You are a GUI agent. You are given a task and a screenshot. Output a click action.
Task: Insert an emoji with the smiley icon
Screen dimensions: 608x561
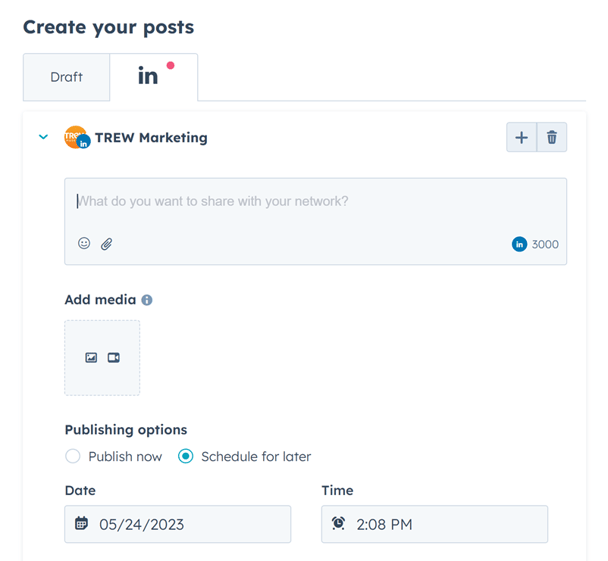click(84, 243)
